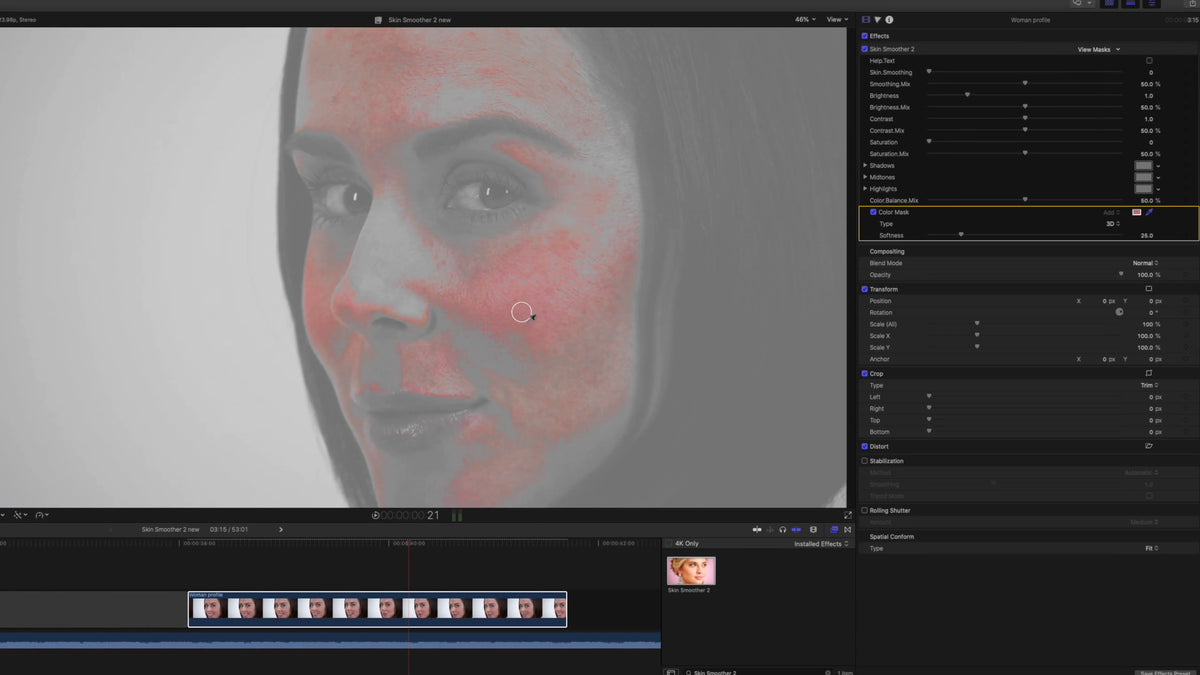
Task: Enable the Stabilization checkbox
Action: pyautogui.click(x=865, y=461)
